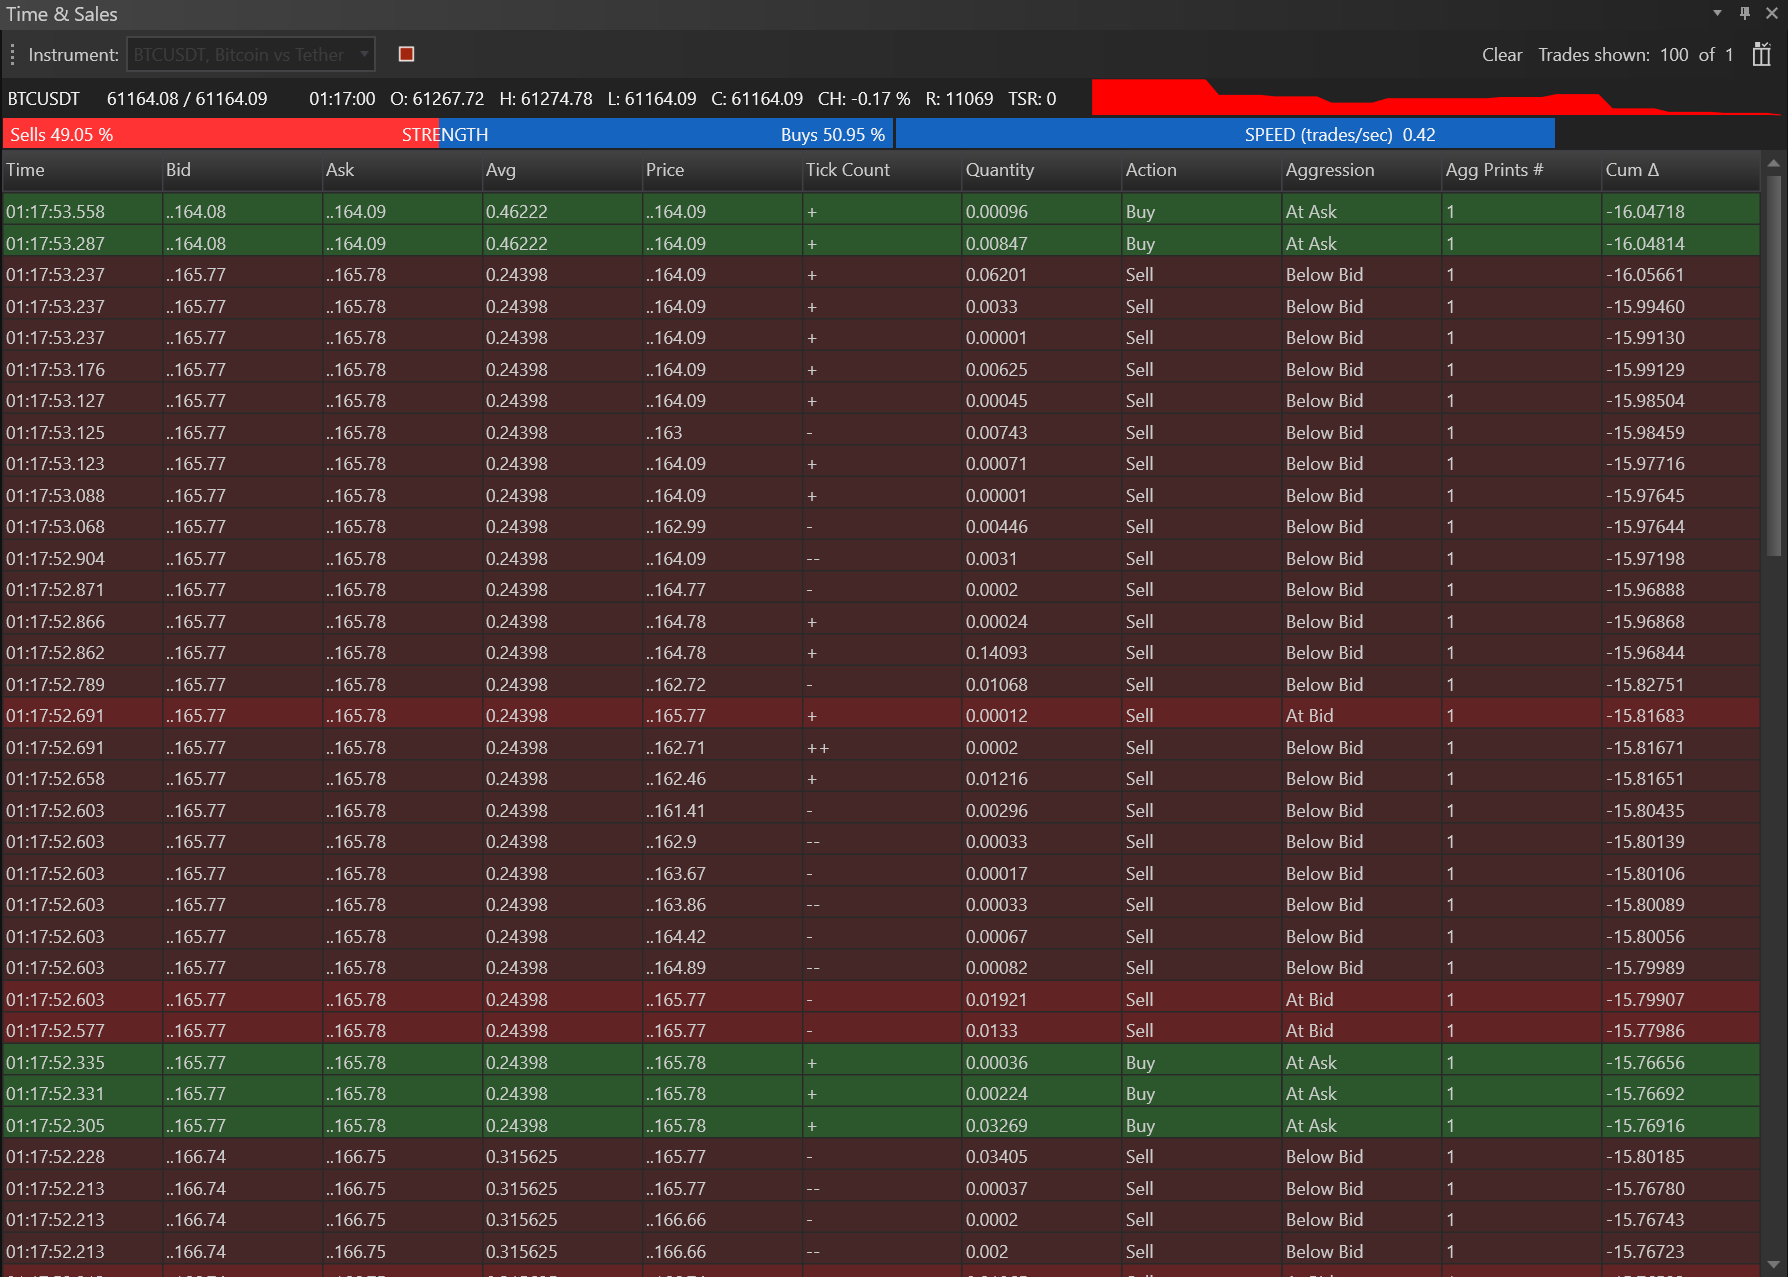Pin the Time & Sales panel
1788x1277 pixels.
pos(1745,13)
